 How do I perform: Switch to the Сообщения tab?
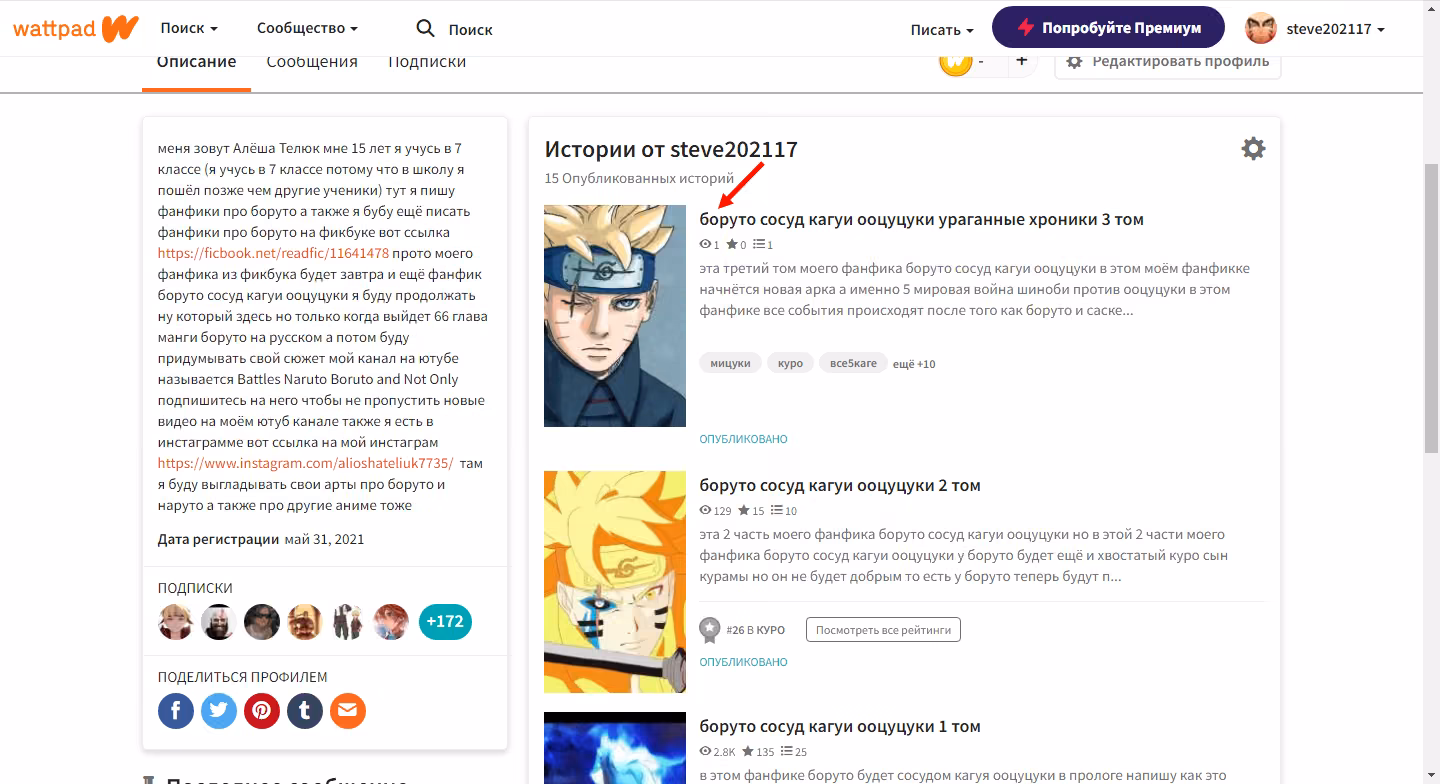click(x=312, y=62)
